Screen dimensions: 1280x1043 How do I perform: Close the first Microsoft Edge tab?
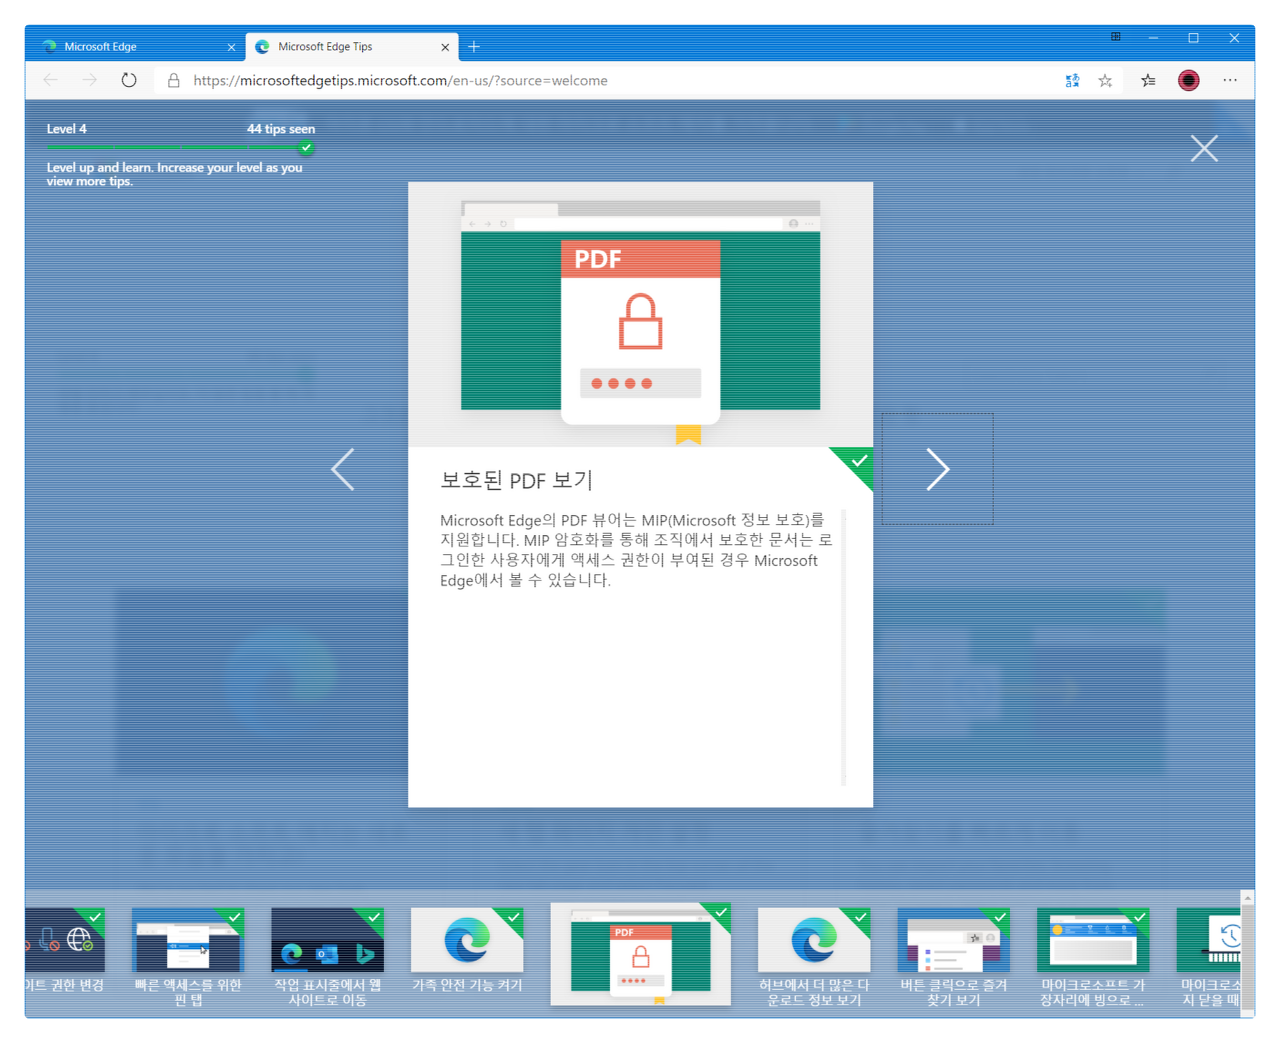pyautogui.click(x=231, y=47)
